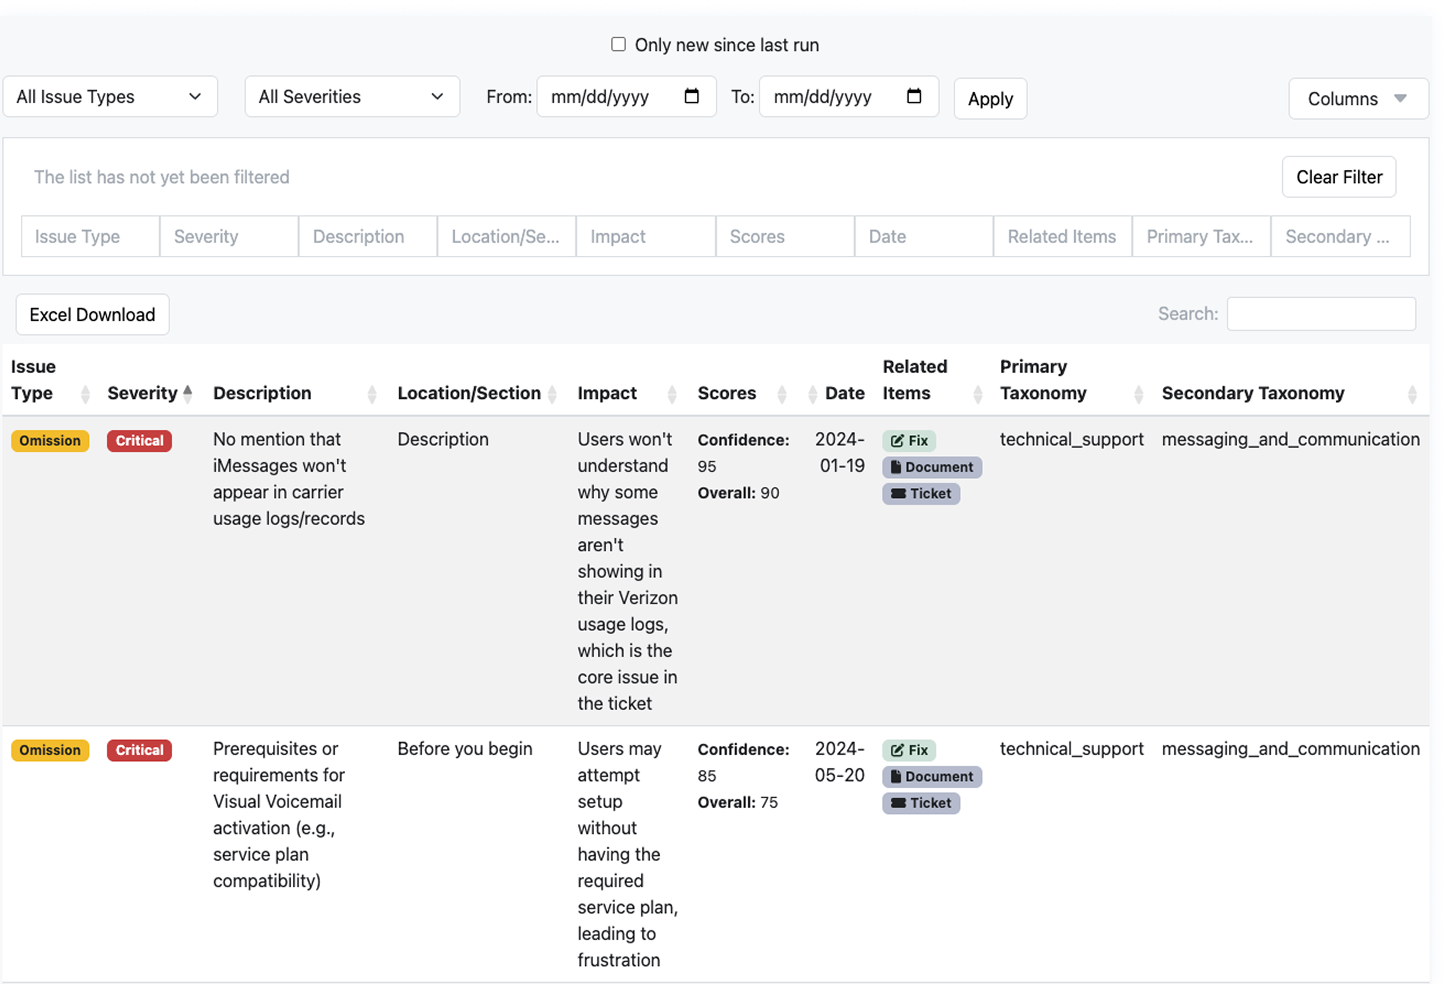Screen dimensions: 1448x984
Task: Focus the Search input field
Action: tap(1320, 314)
